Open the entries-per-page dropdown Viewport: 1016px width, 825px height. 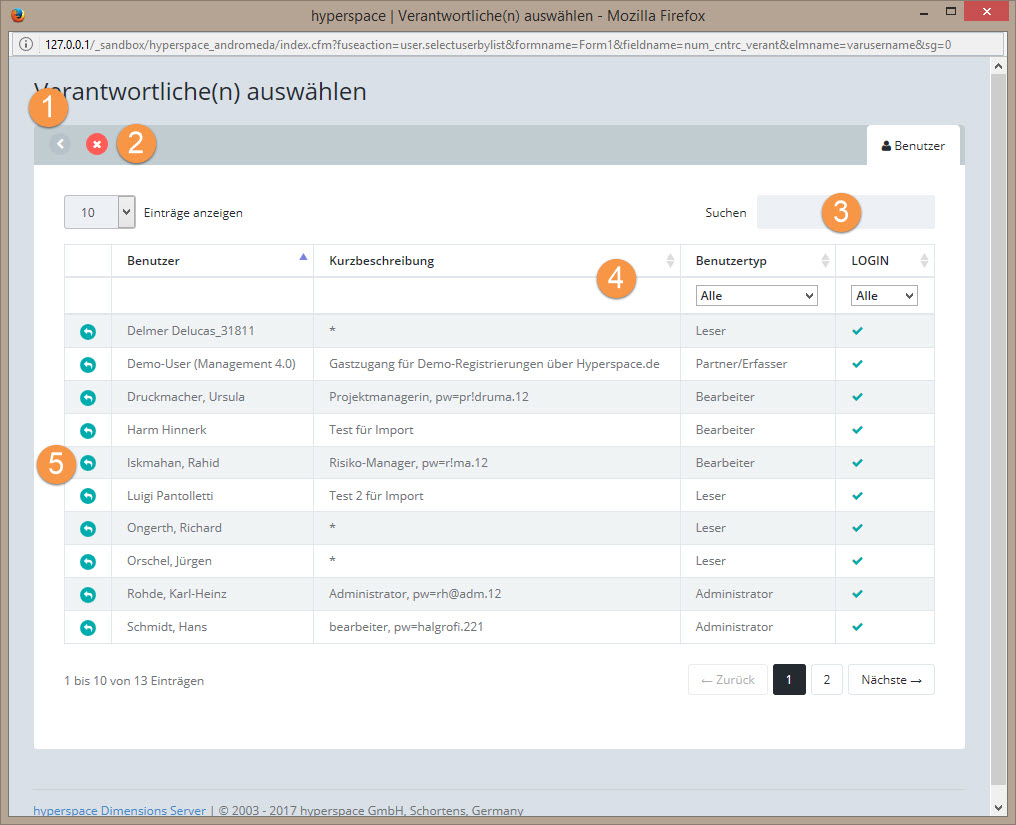[99, 212]
